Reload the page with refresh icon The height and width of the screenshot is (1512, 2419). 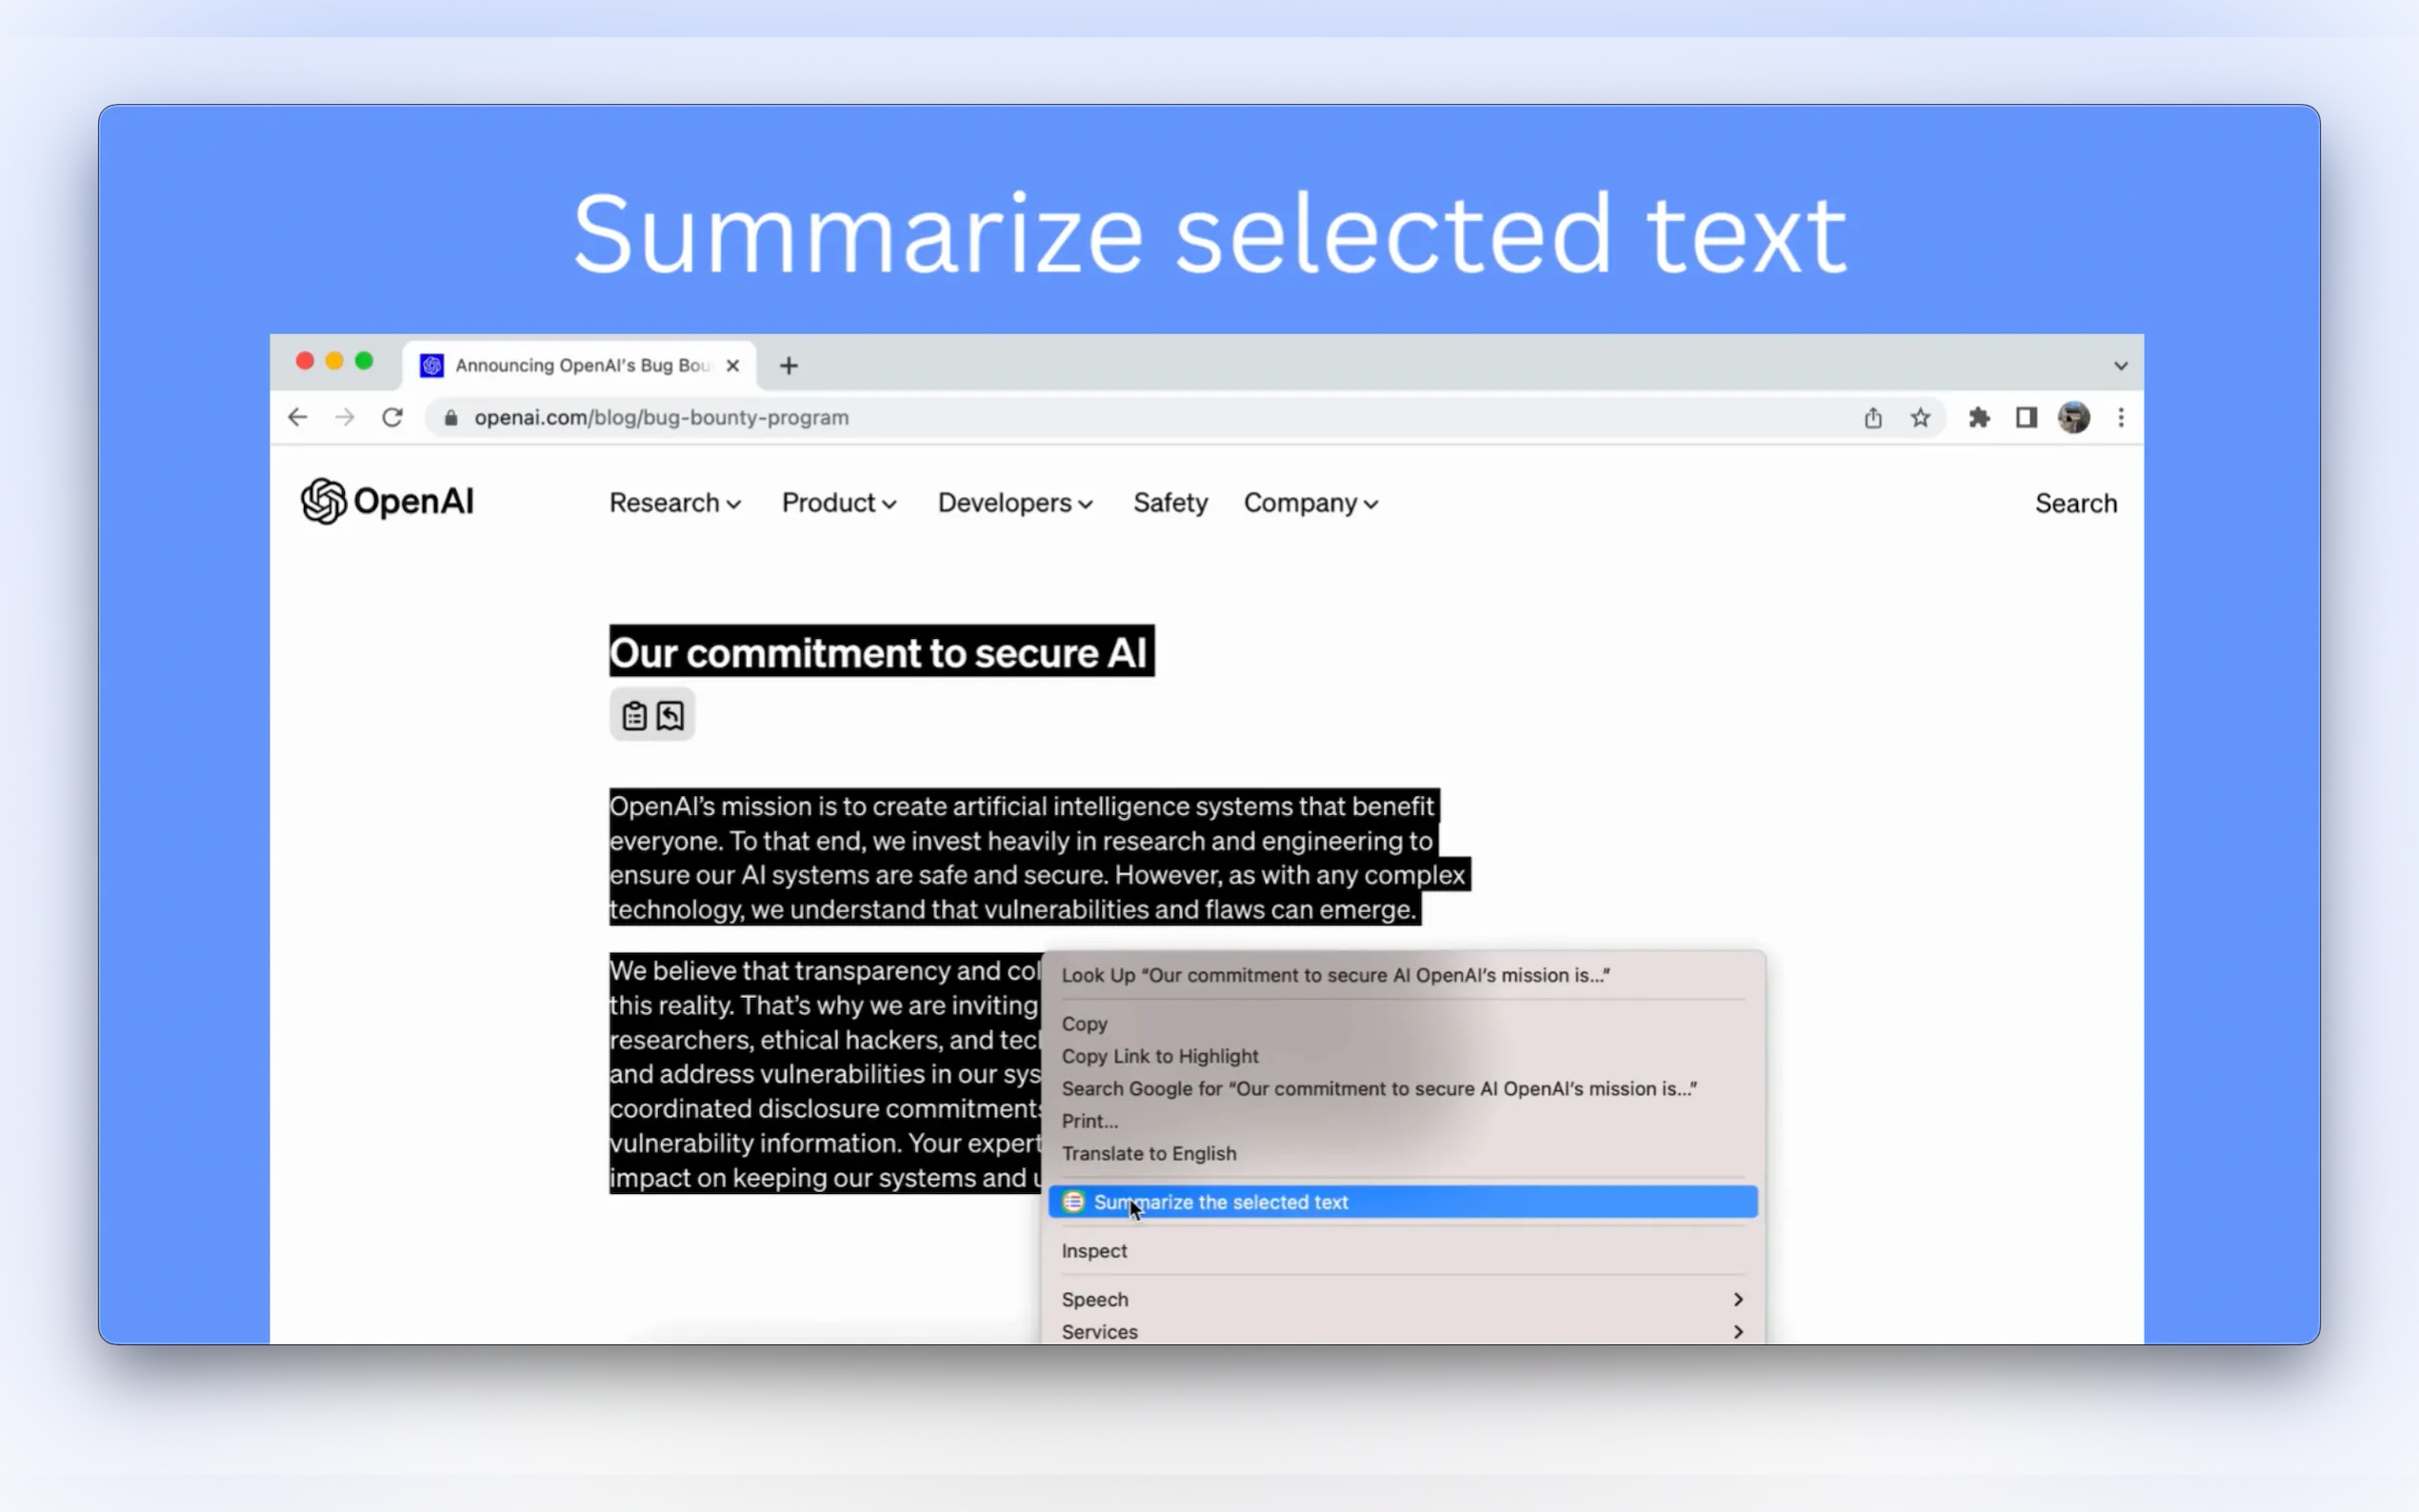coord(392,418)
